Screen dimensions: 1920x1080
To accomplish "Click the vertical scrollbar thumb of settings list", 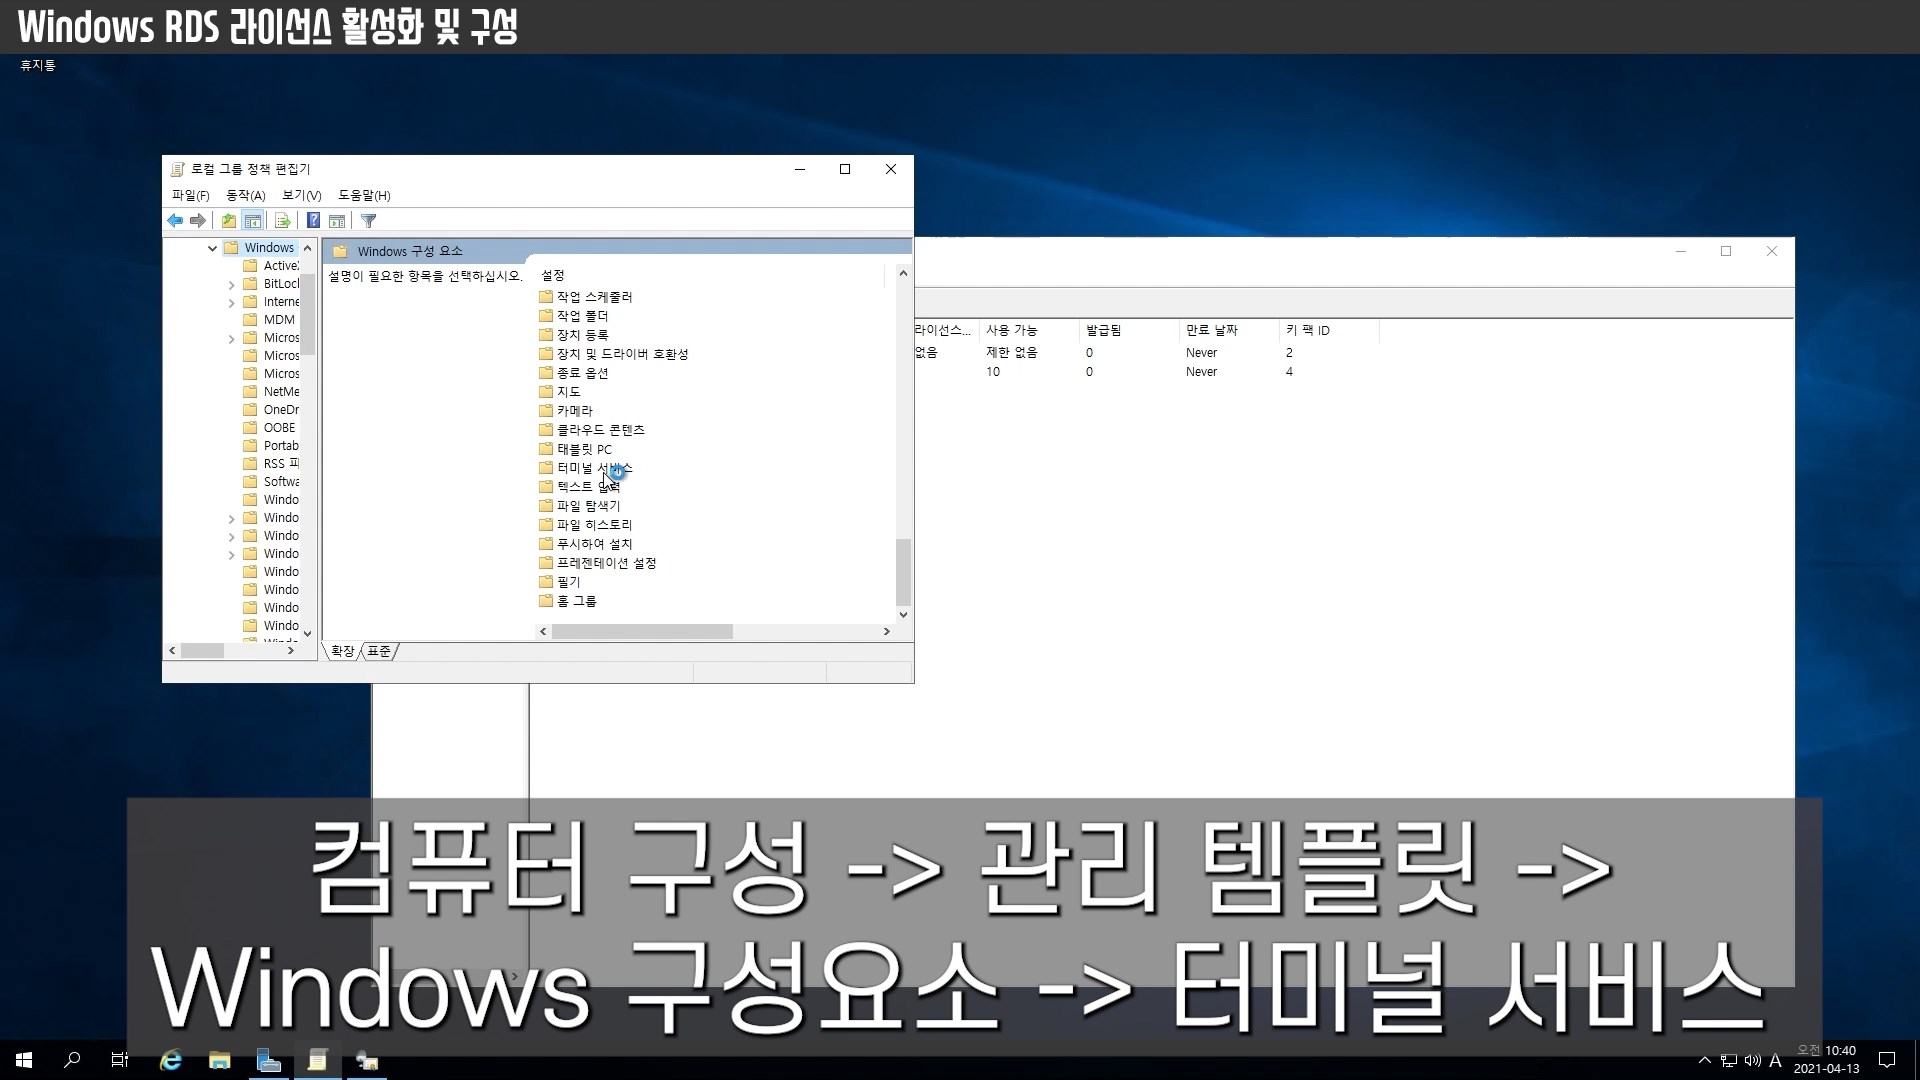I will (x=903, y=572).
